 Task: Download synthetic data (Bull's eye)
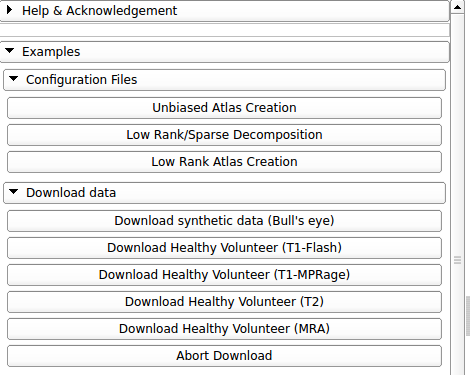click(x=224, y=221)
